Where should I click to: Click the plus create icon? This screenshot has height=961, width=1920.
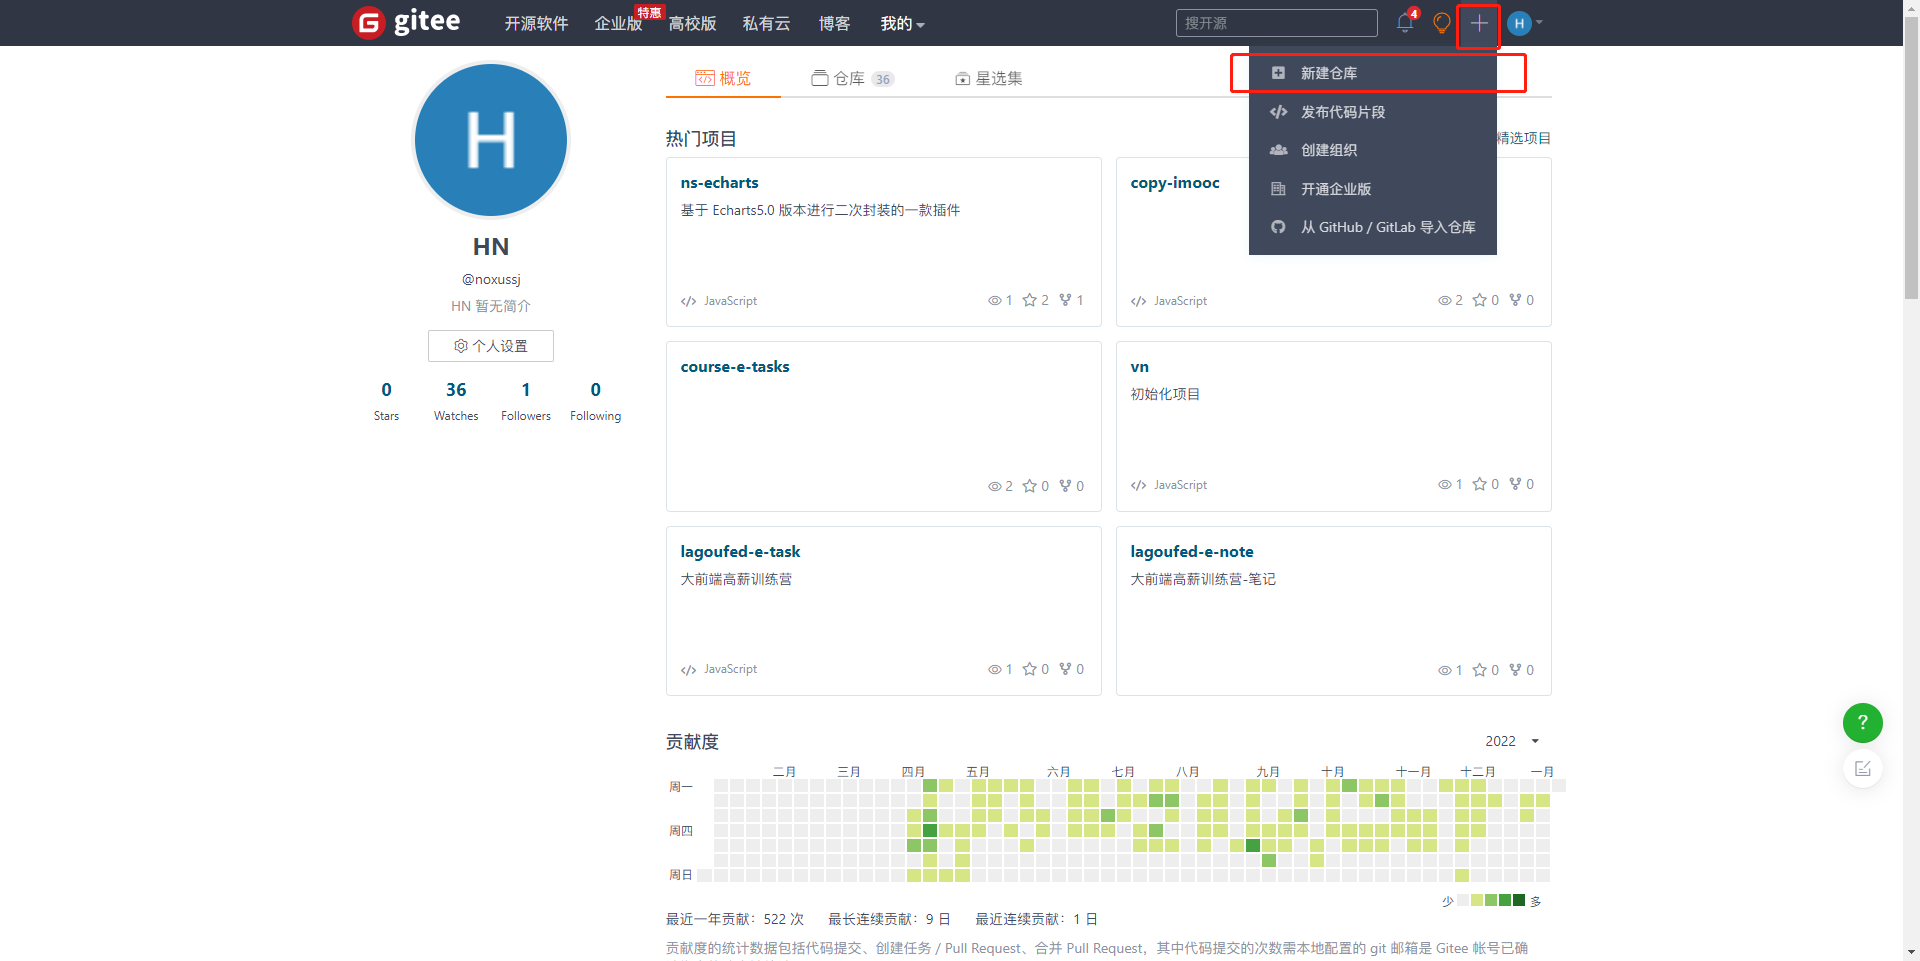1479,23
